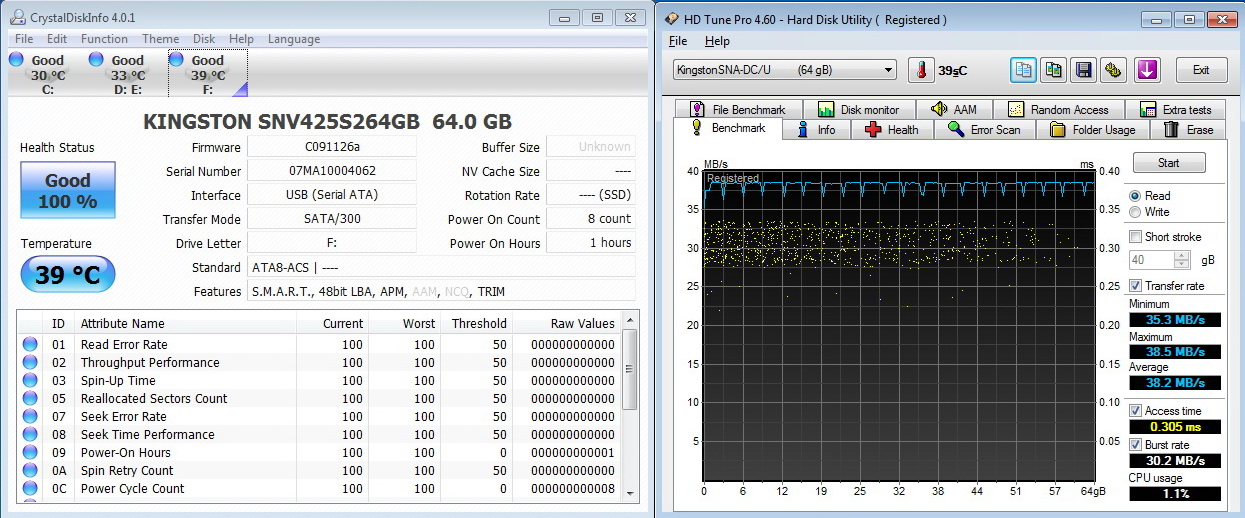Click the thermometer temperature icon in HD Tune
This screenshot has width=1245, height=518.
[920, 70]
